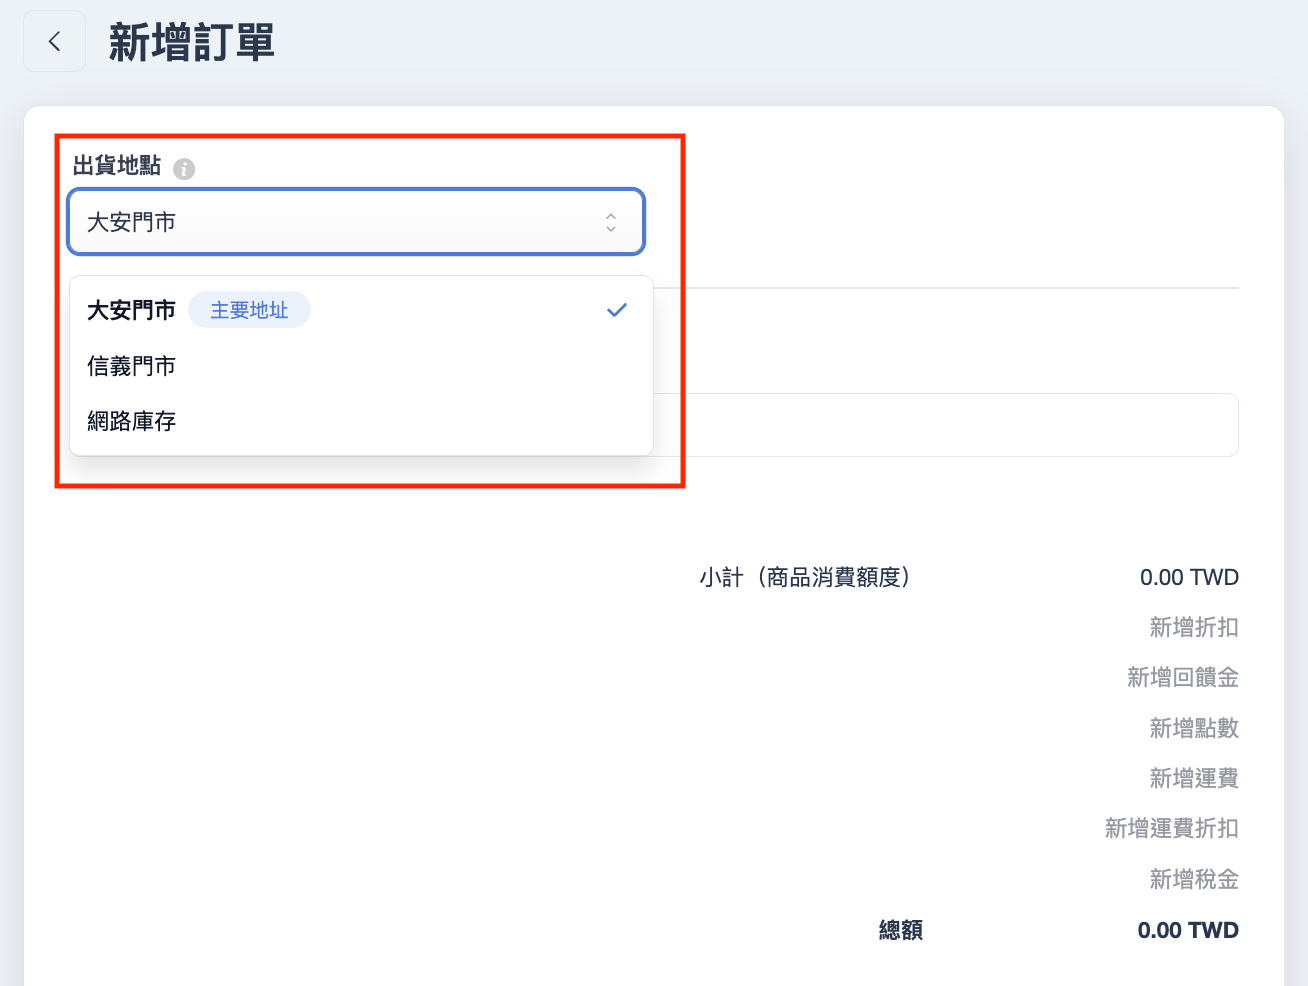Viewport: 1308px width, 986px height.
Task: Click the 小計（商品消費額度）label
Action: (x=805, y=577)
